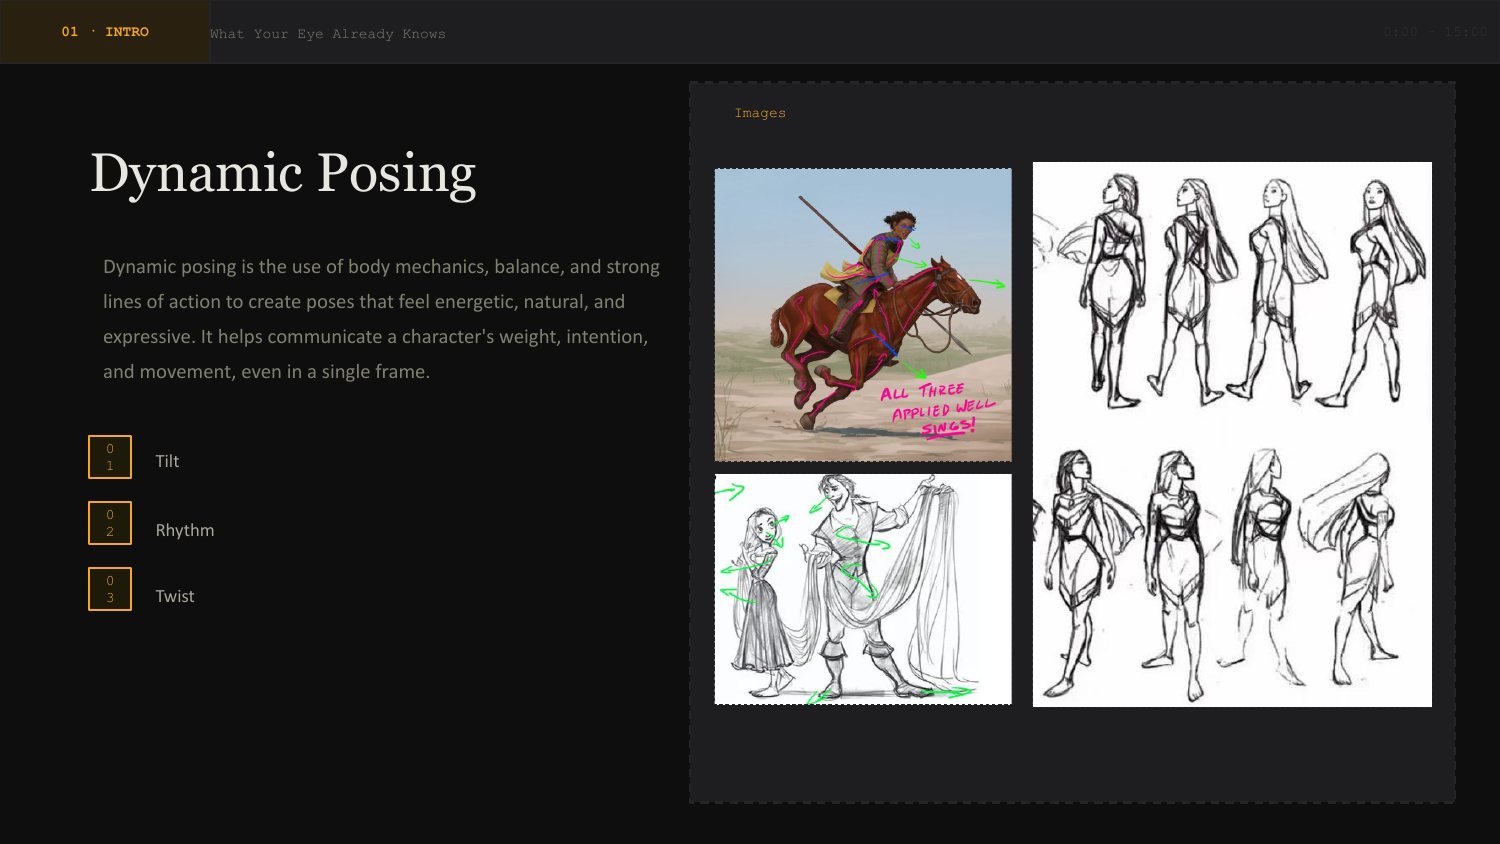Viewport: 1500px width, 844px height.
Task: Click the 01 number box beside Tilt
Action: [x=110, y=457]
